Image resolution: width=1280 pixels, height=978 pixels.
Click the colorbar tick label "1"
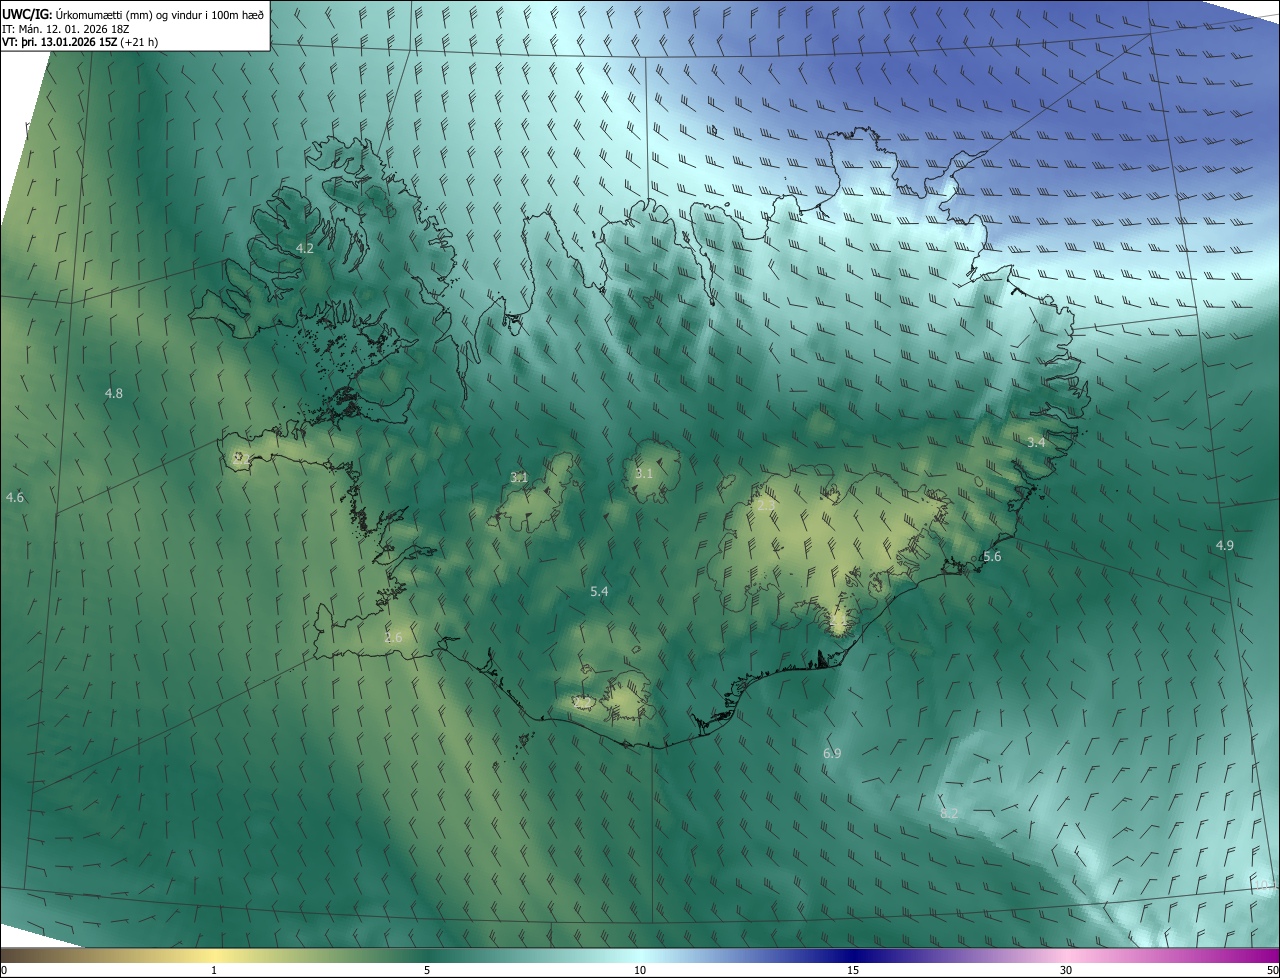[x=215, y=970]
